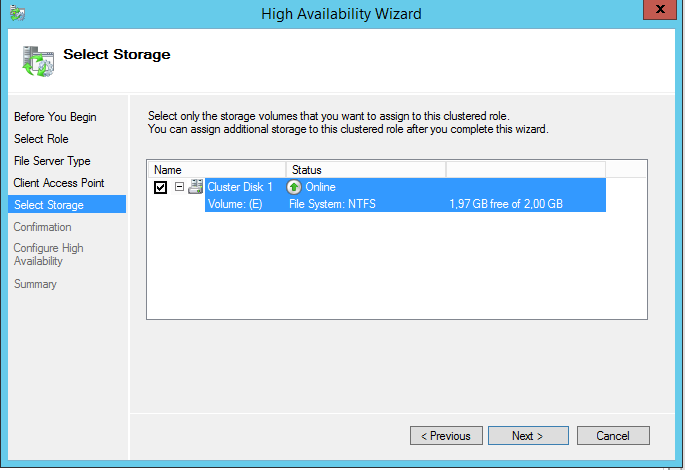Jump to the File Server Type step
Screen dimensions: 685x470
pyautogui.click(x=52, y=161)
